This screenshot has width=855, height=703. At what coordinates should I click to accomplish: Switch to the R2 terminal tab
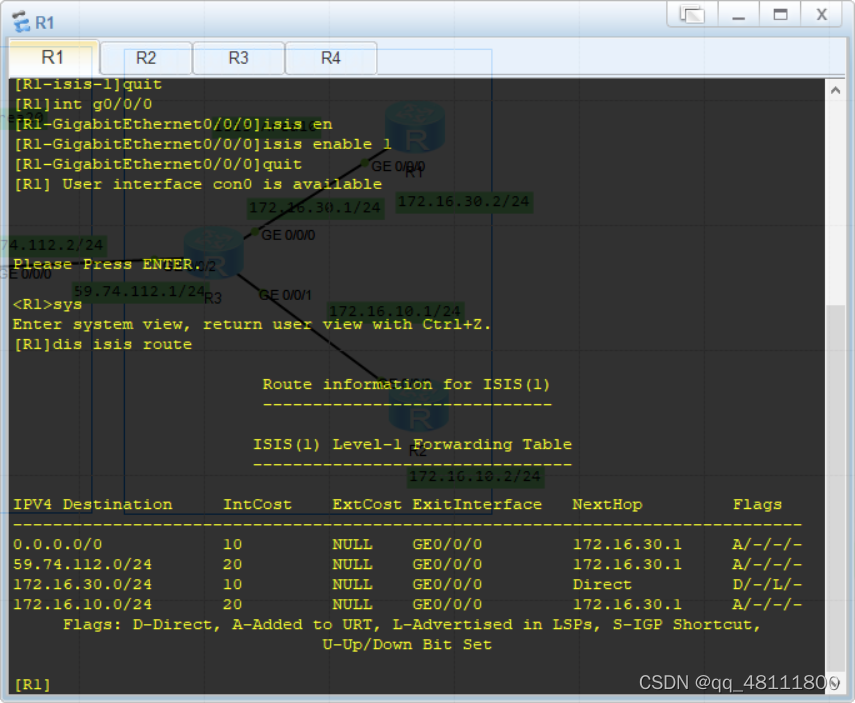tap(146, 58)
